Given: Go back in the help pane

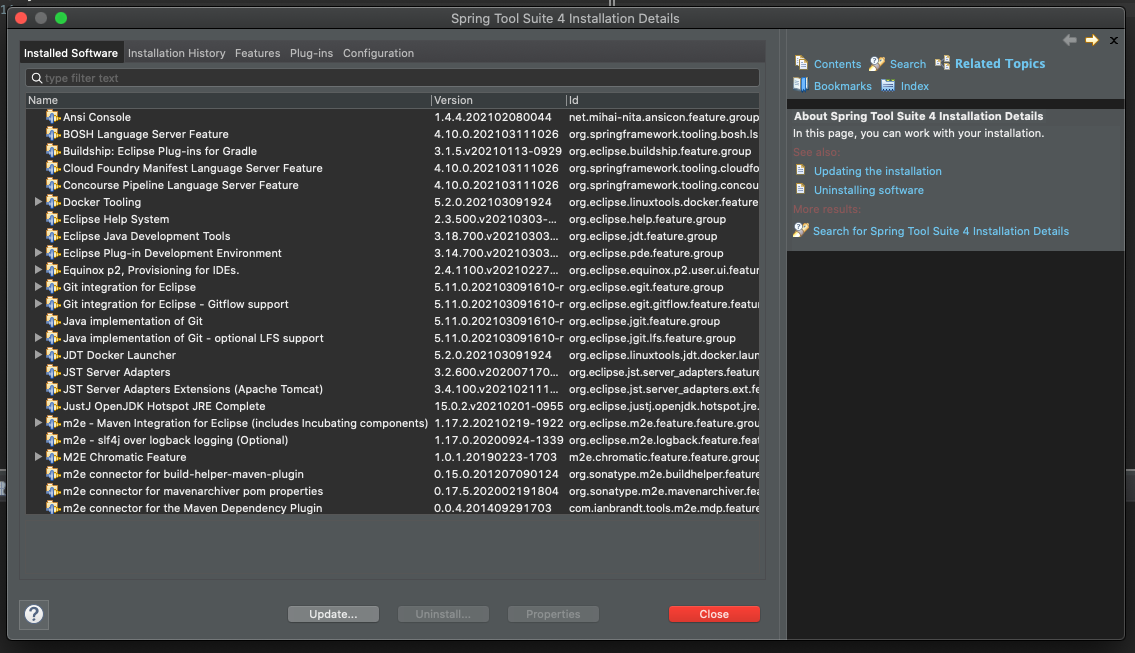Looking at the screenshot, I should (x=1069, y=41).
